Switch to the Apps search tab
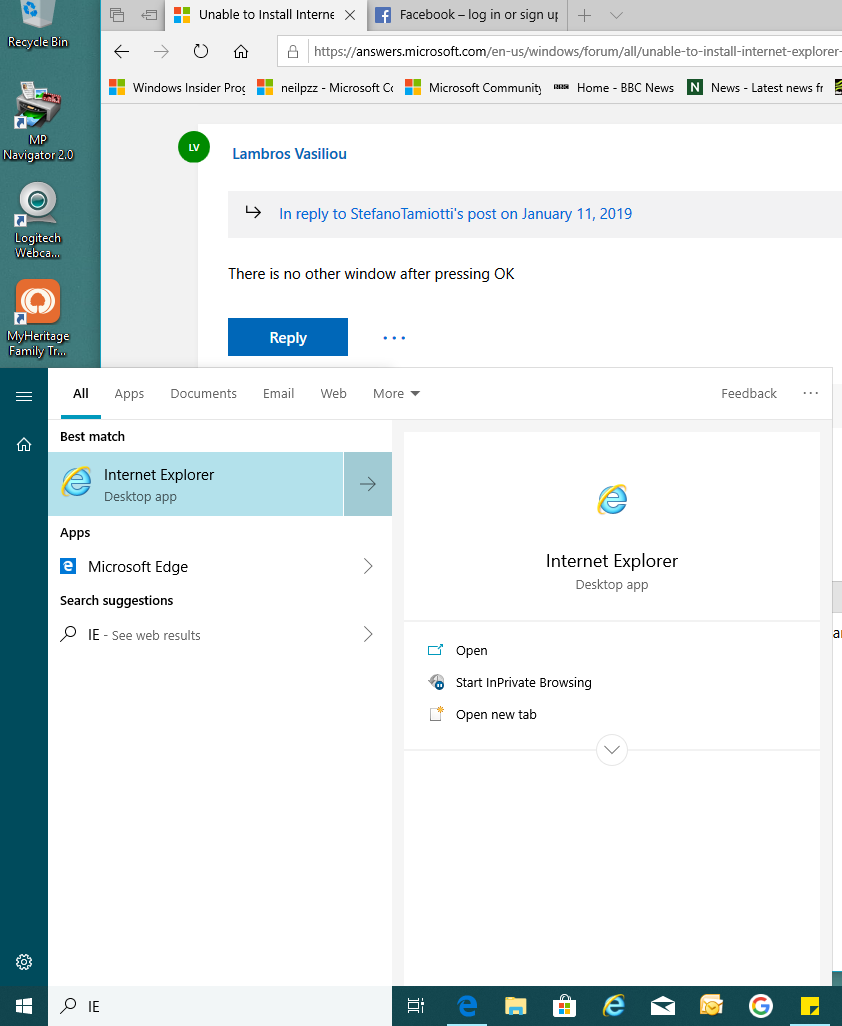842x1026 pixels. click(x=129, y=393)
